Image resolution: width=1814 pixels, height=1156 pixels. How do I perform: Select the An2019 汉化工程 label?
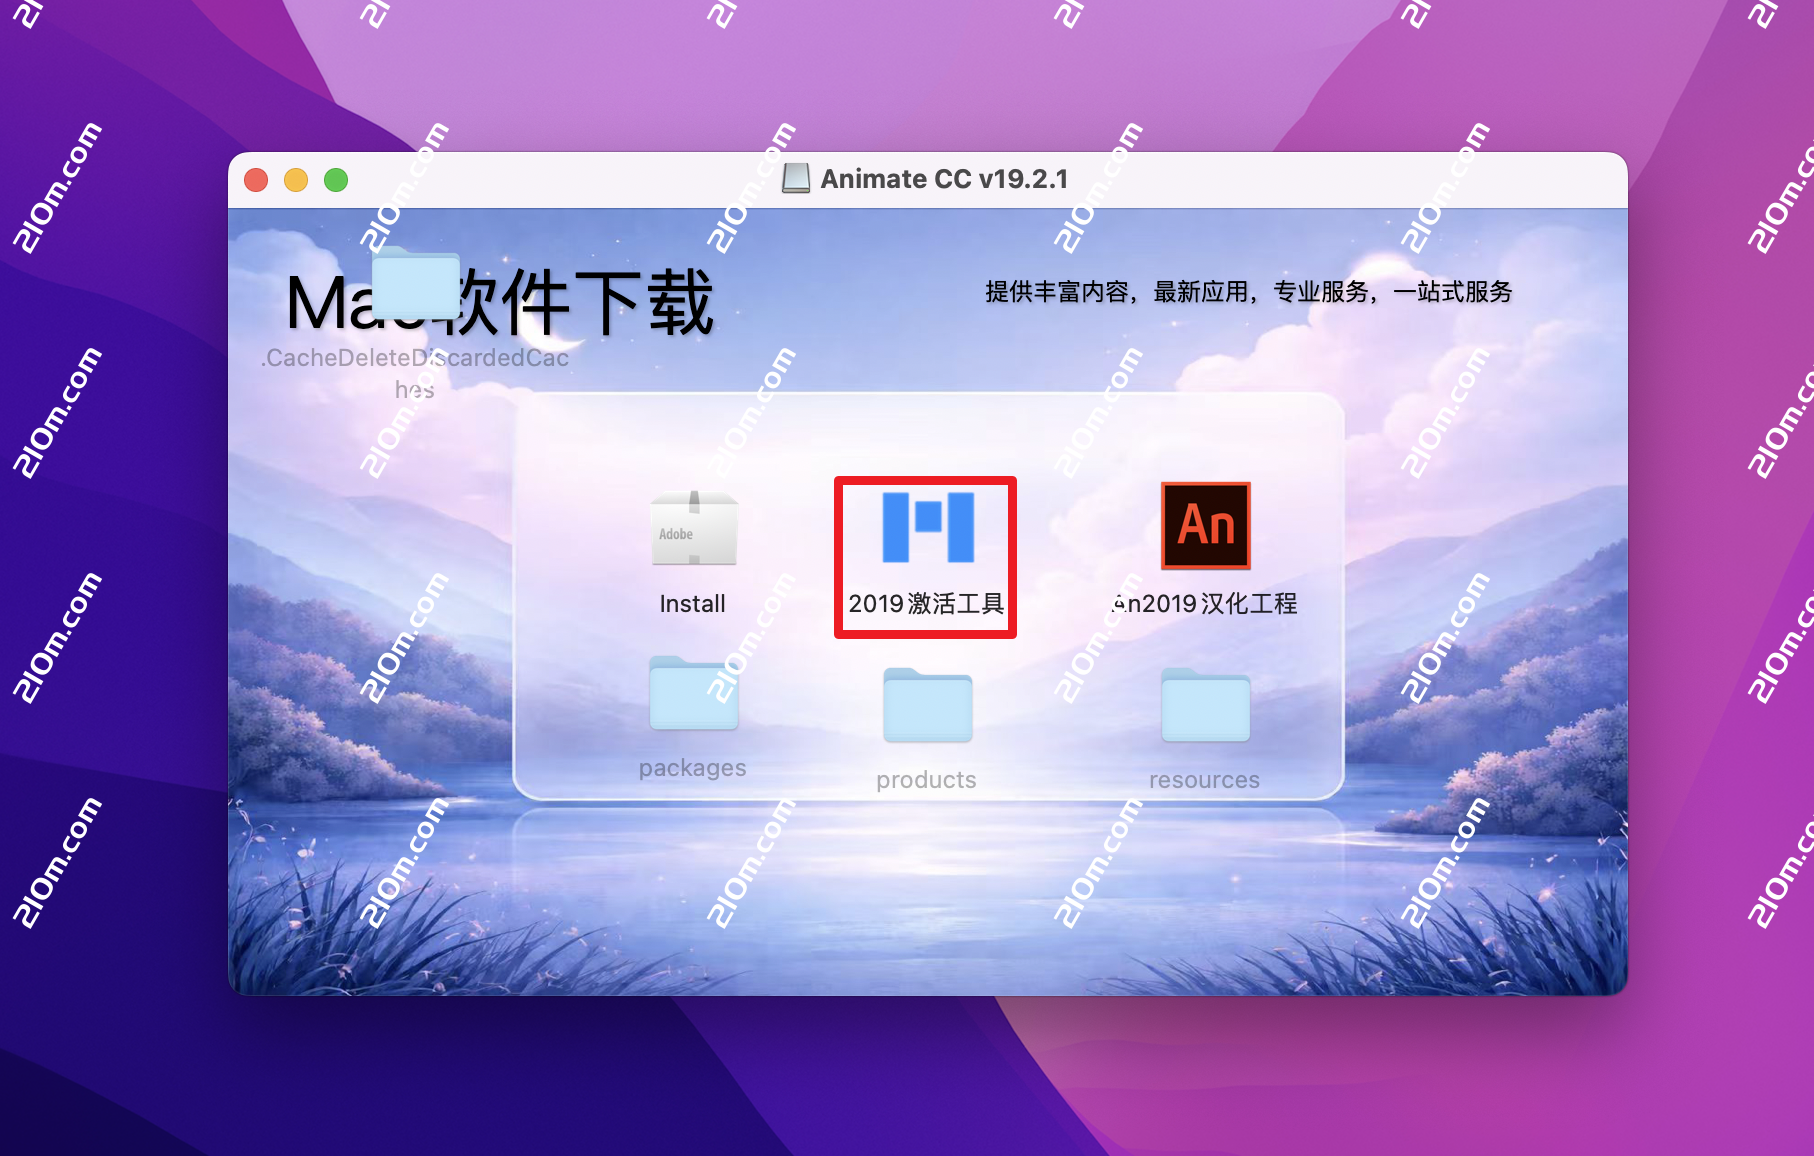[x=1207, y=604]
